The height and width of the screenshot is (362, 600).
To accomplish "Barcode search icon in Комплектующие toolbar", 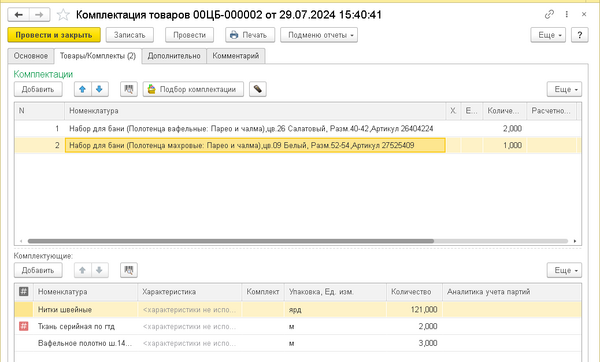I will coord(129,270).
